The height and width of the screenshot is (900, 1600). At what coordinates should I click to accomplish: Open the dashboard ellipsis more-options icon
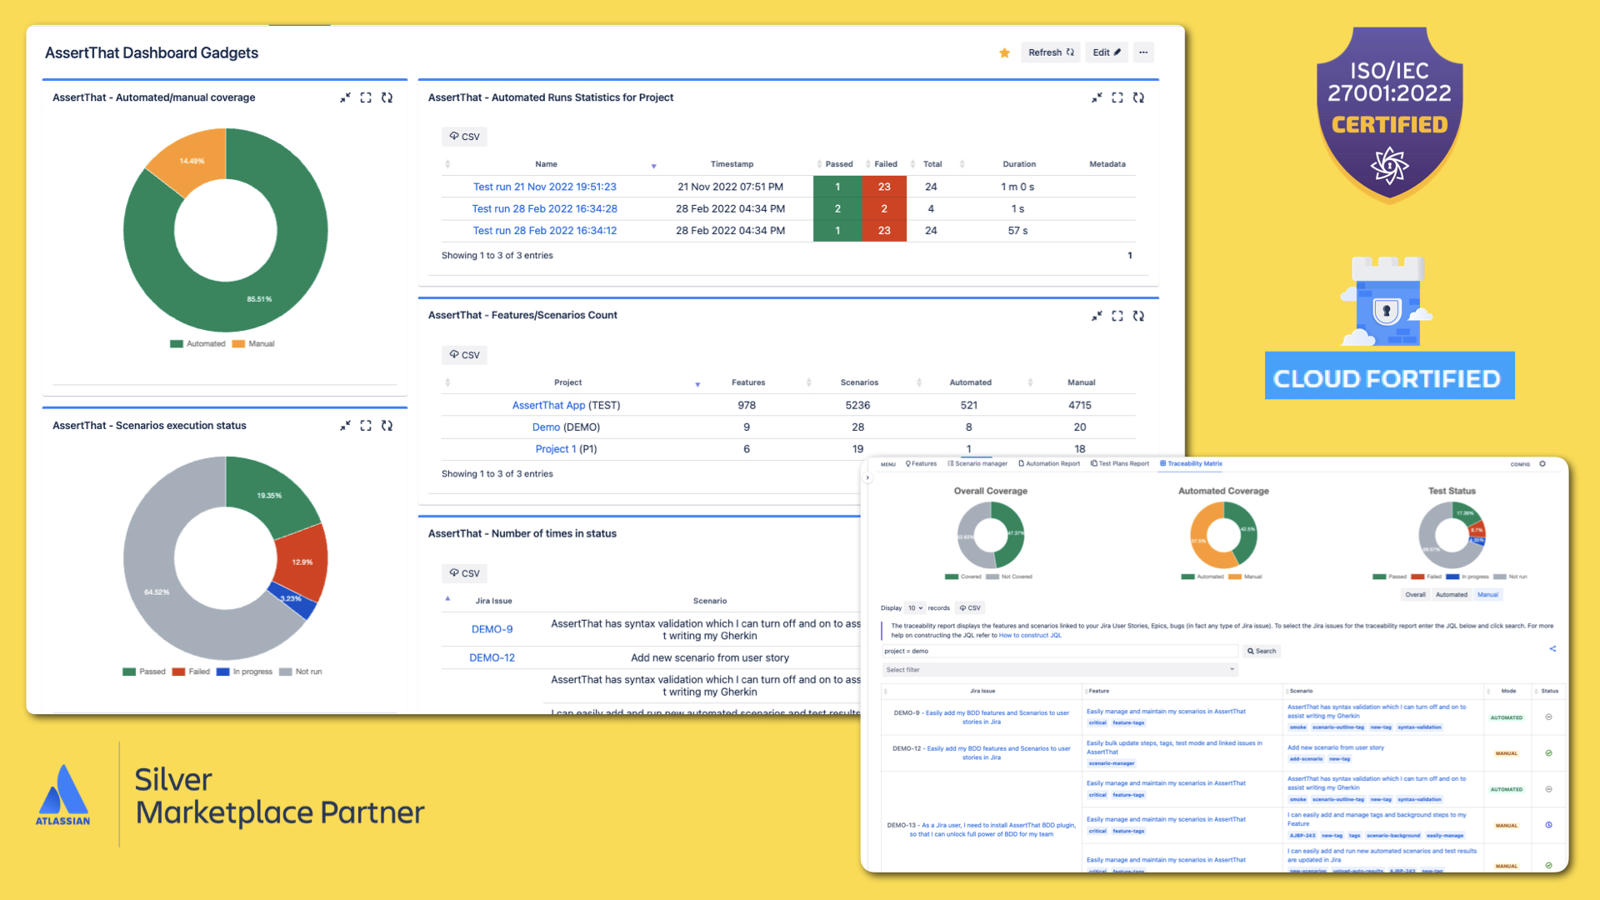1143,52
